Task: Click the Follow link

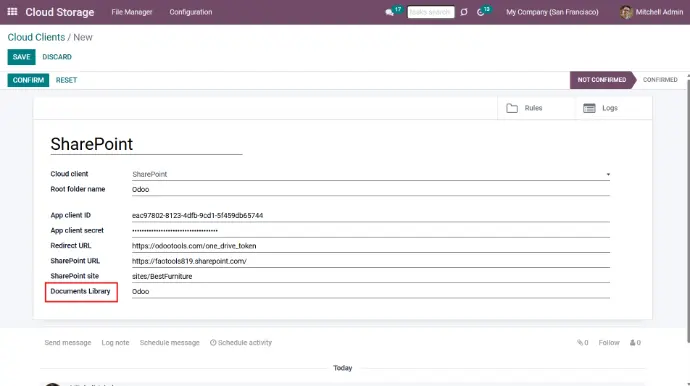Action: pos(609,342)
